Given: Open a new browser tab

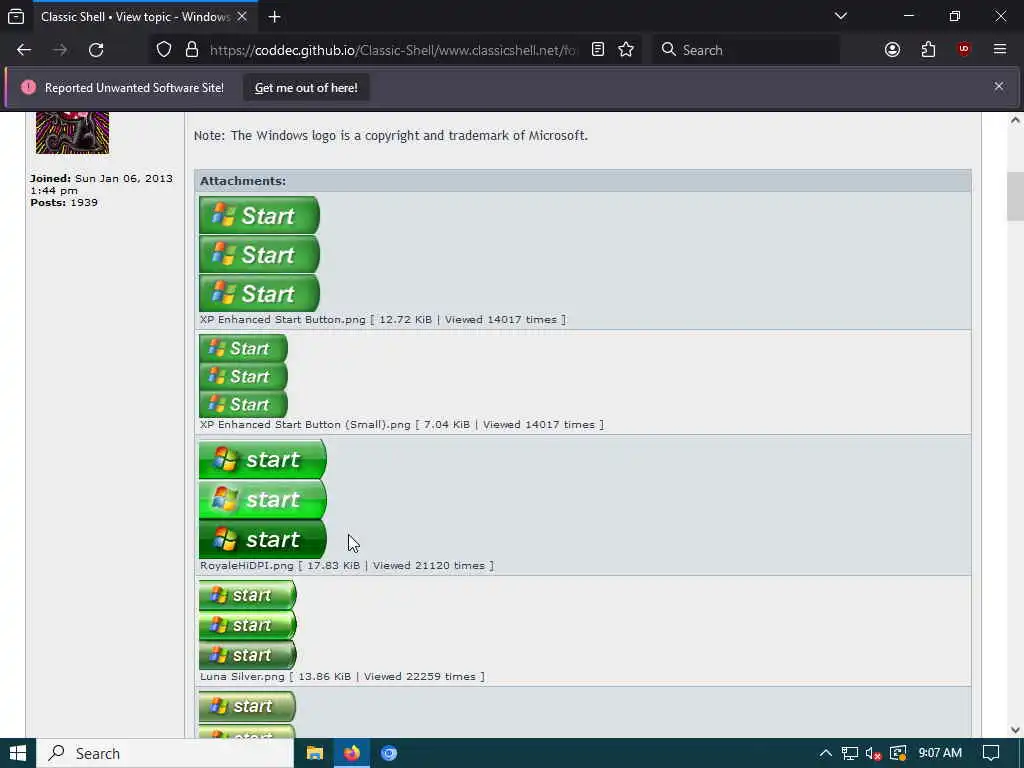Looking at the screenshot, I should 274,17.
